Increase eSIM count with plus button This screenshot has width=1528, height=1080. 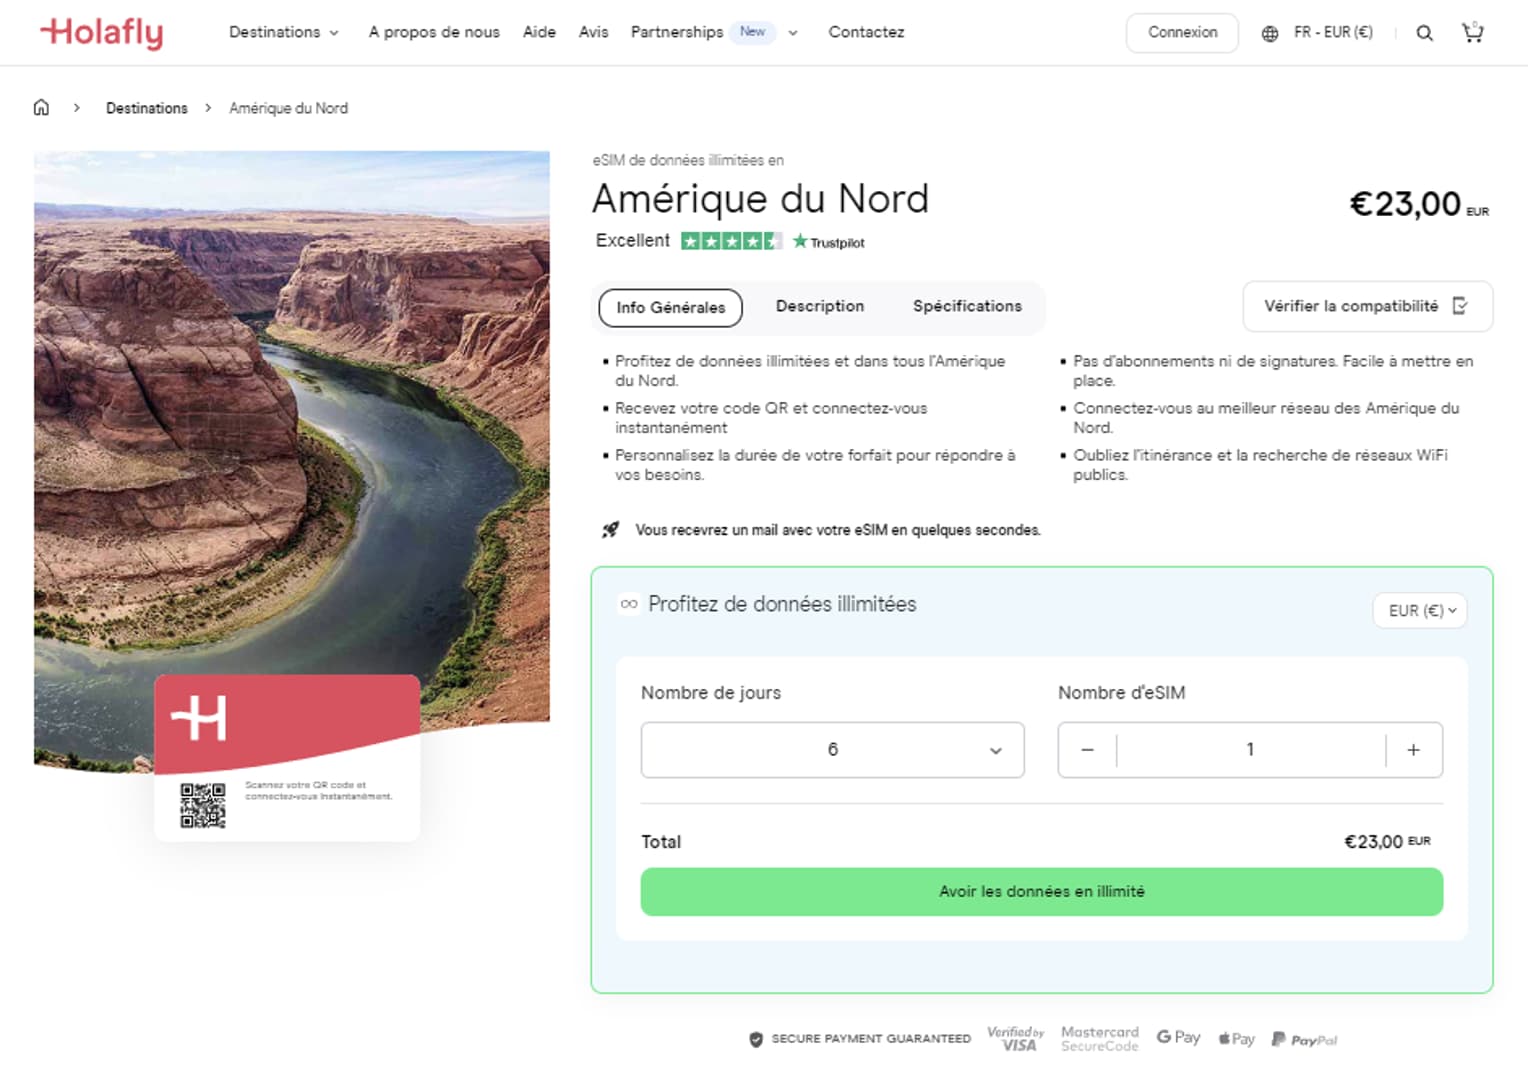click(x=1413, y=750)
